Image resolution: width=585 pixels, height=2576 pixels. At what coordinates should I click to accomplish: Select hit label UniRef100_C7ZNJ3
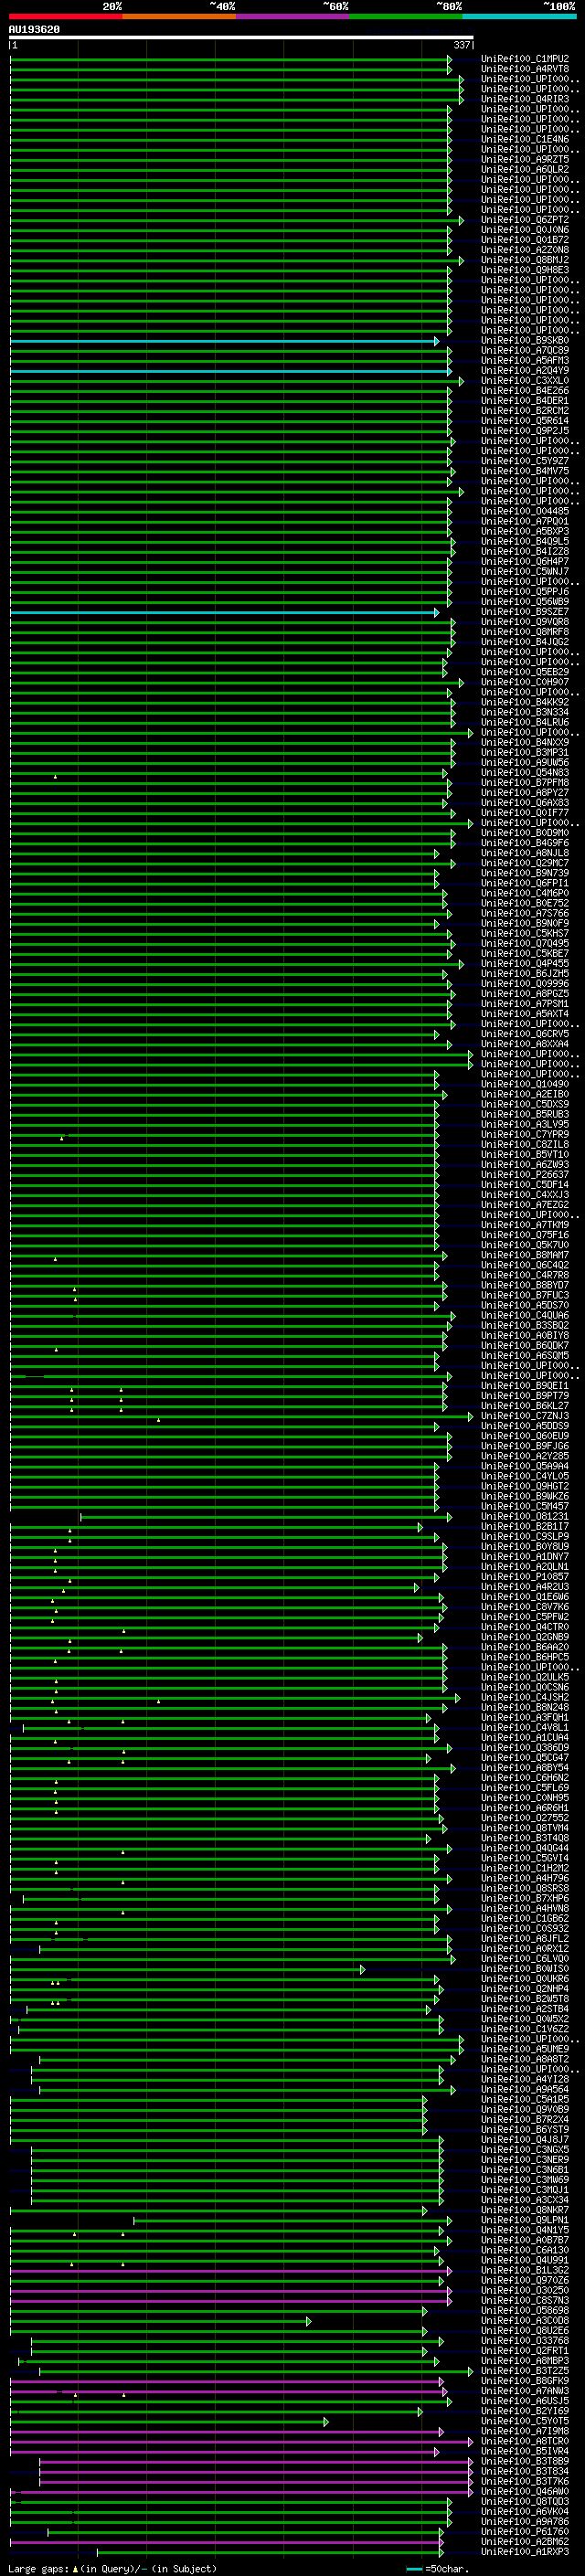[x=525, y=1416]
